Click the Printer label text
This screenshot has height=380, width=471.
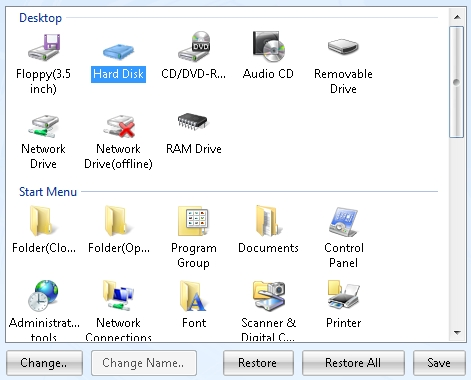(x=344, y=323)
